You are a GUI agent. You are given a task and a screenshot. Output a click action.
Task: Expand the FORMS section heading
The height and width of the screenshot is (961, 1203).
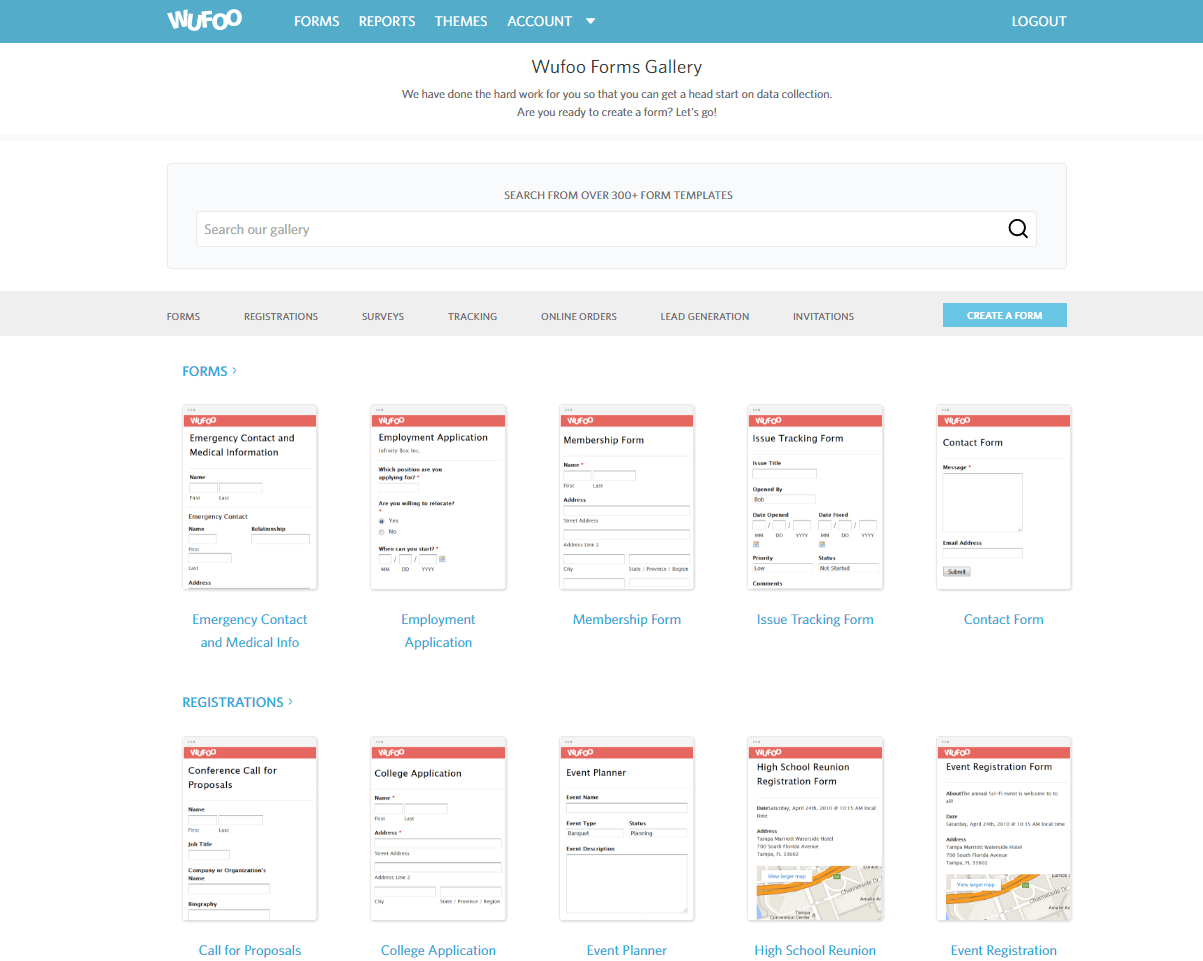tap(209, 371)
